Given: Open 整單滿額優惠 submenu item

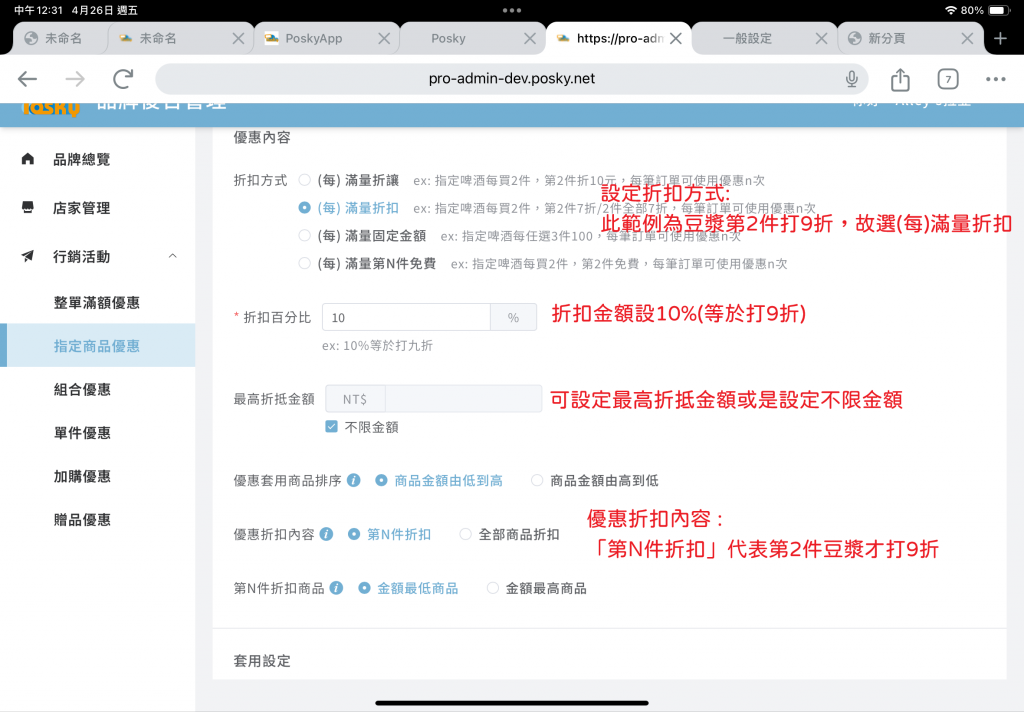Looking at the screenshot, I should pos(98,302).
